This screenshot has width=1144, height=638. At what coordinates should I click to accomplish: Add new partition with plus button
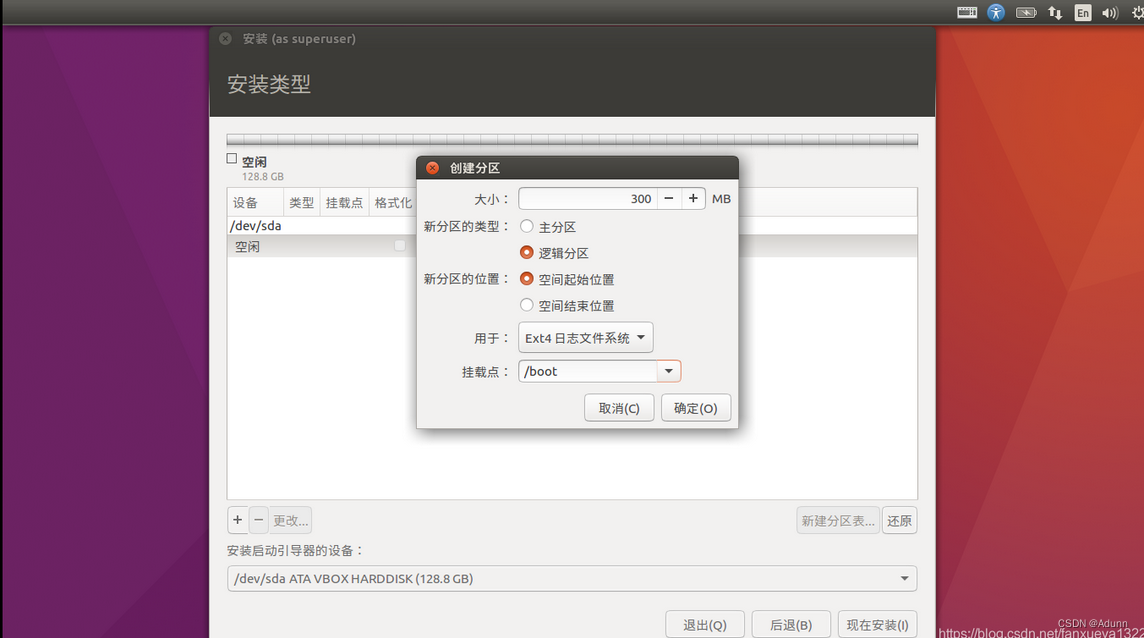coord(238,520)
